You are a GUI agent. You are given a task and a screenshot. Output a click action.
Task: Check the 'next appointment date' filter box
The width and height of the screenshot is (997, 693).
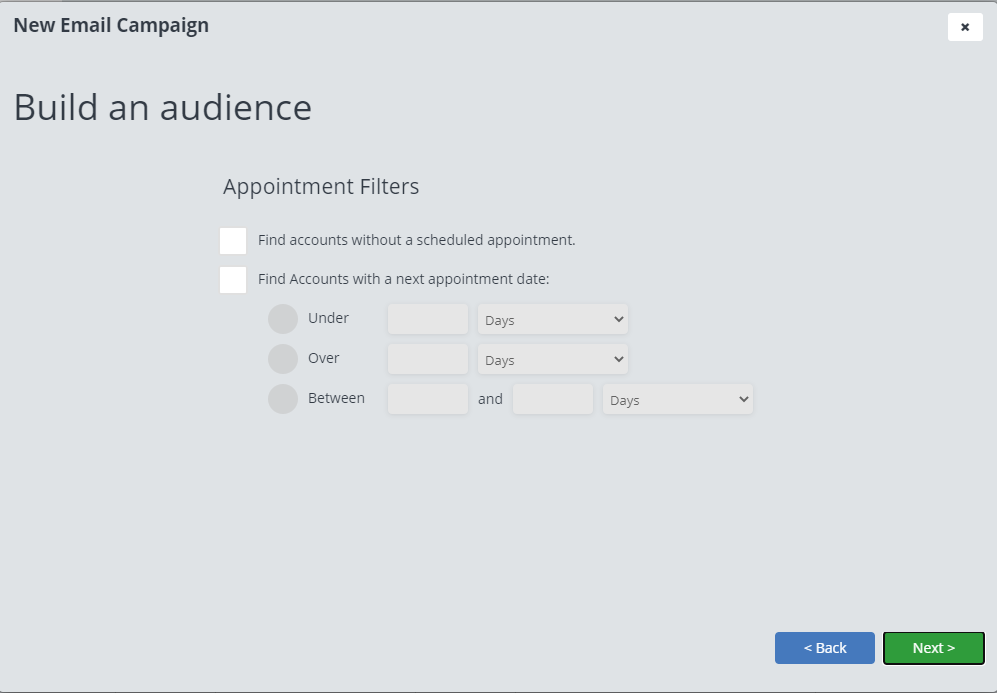(233, 280)
